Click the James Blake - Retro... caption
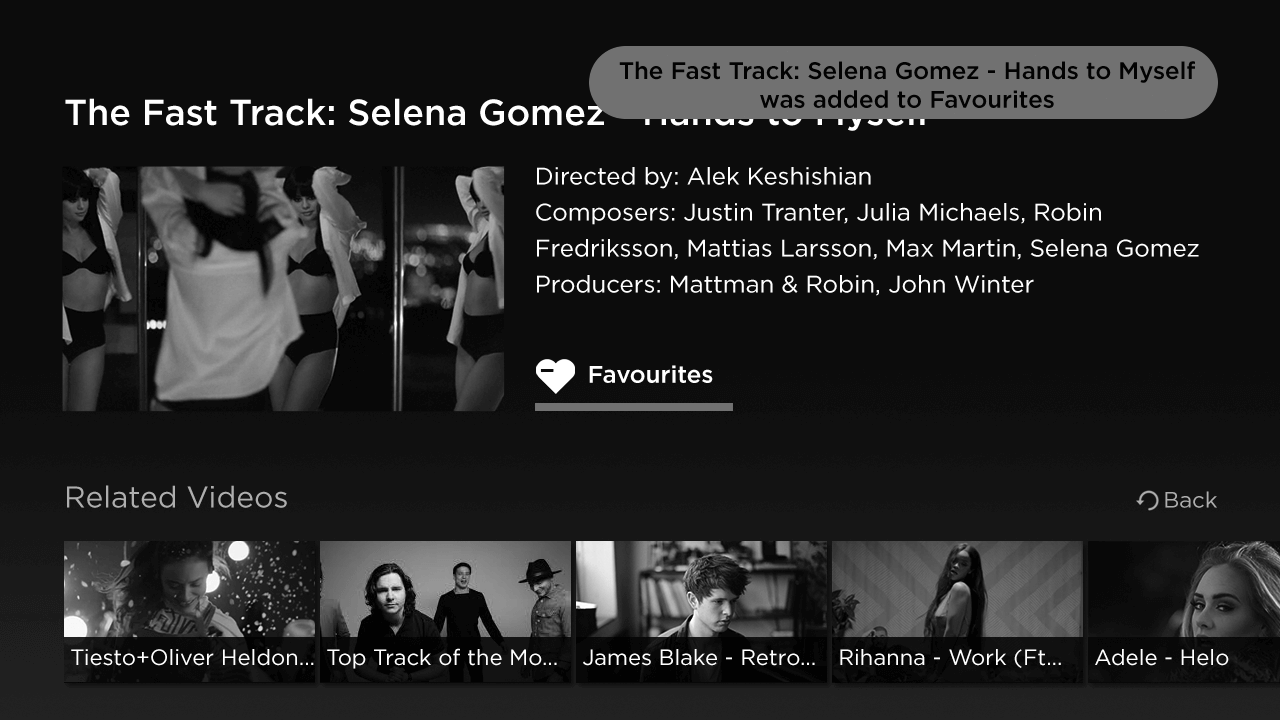 (x=699, y=658)
